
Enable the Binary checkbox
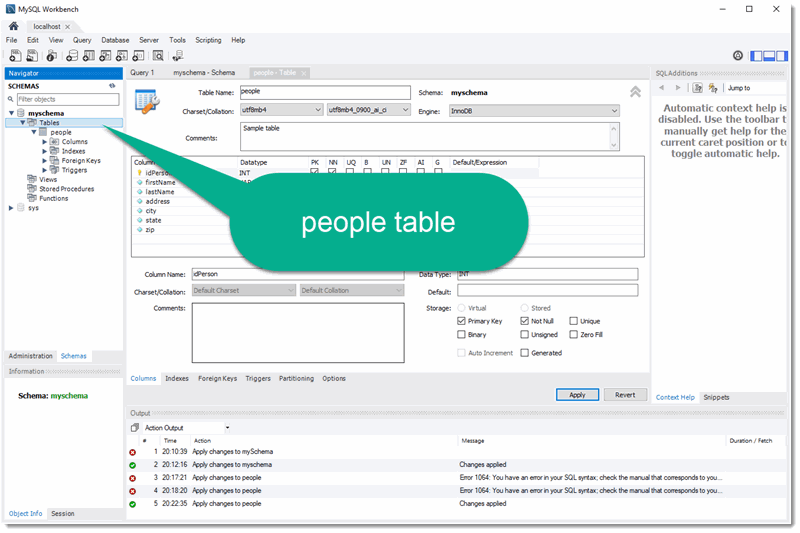tap(461, 335)
